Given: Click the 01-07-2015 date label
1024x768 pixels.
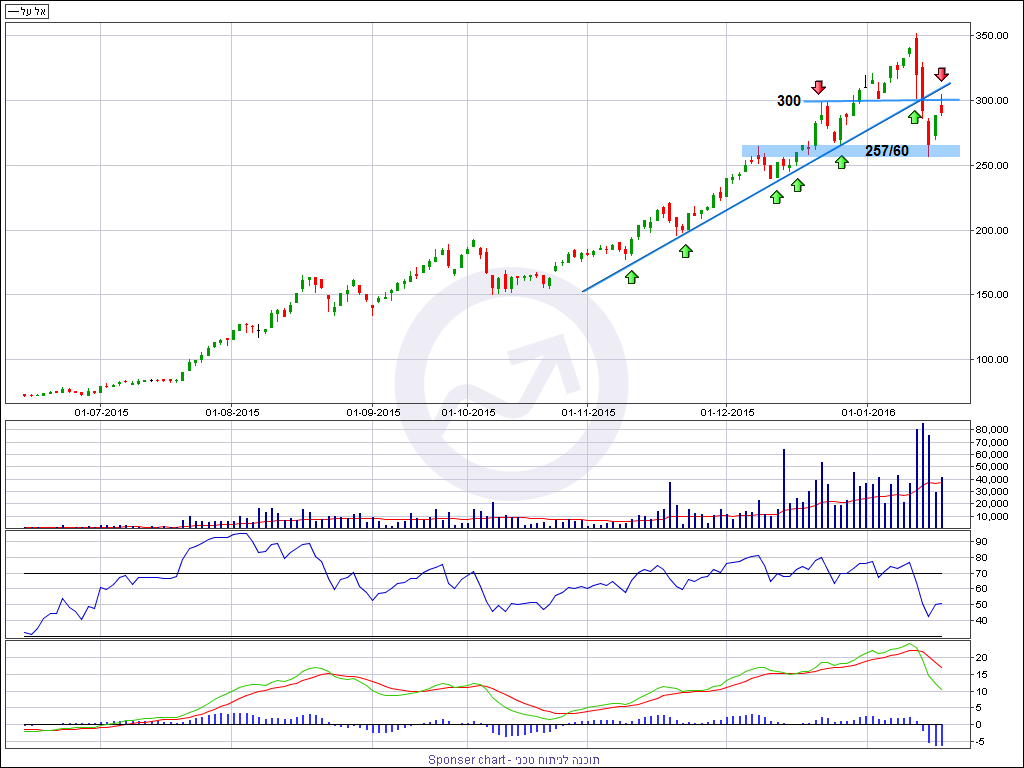Looking at the screenshot, I should [101, 411].
